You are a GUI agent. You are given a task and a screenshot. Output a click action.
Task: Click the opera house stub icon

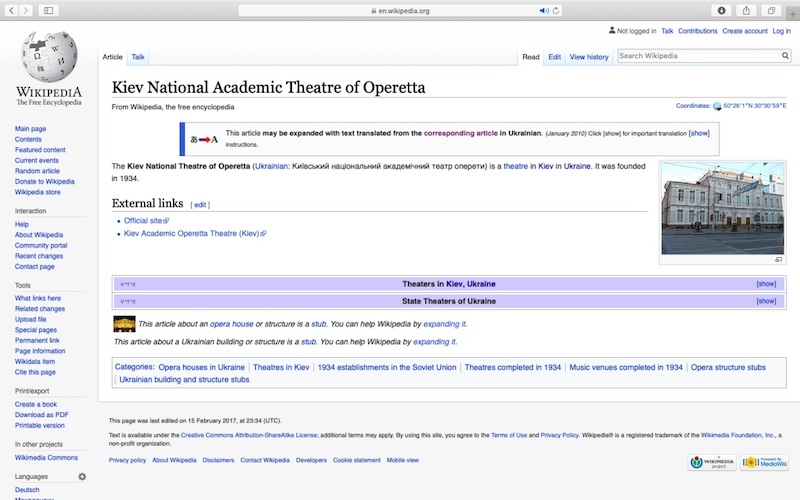pos(124,324)
